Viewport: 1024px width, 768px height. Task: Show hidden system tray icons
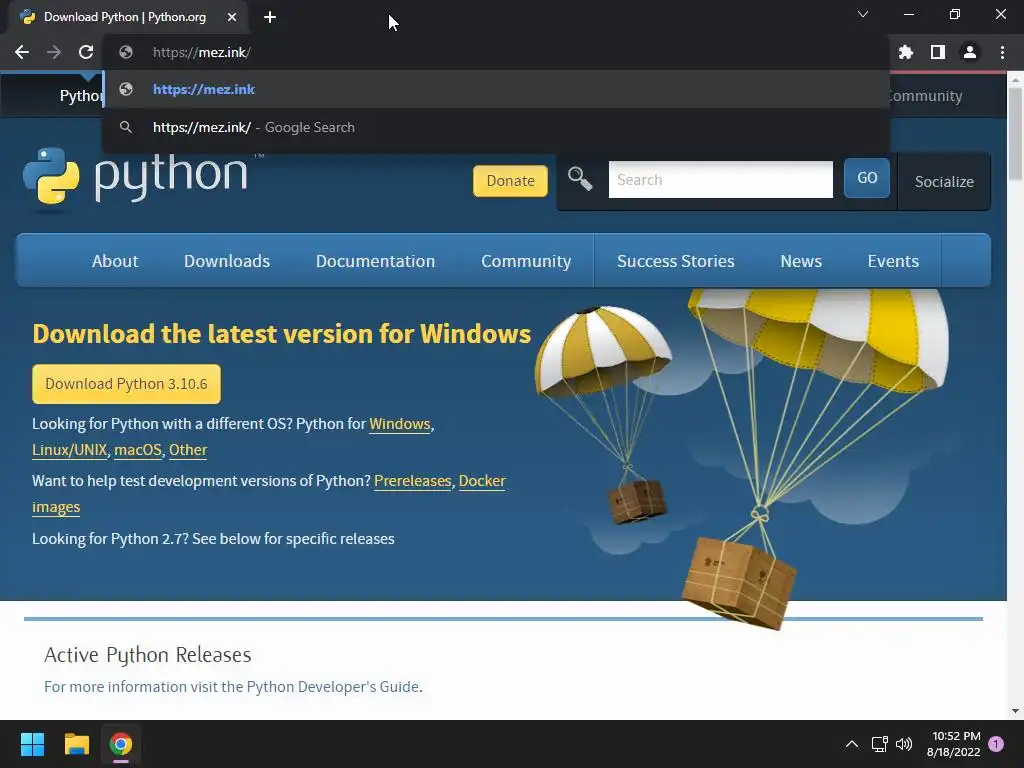tap(852, 744)
